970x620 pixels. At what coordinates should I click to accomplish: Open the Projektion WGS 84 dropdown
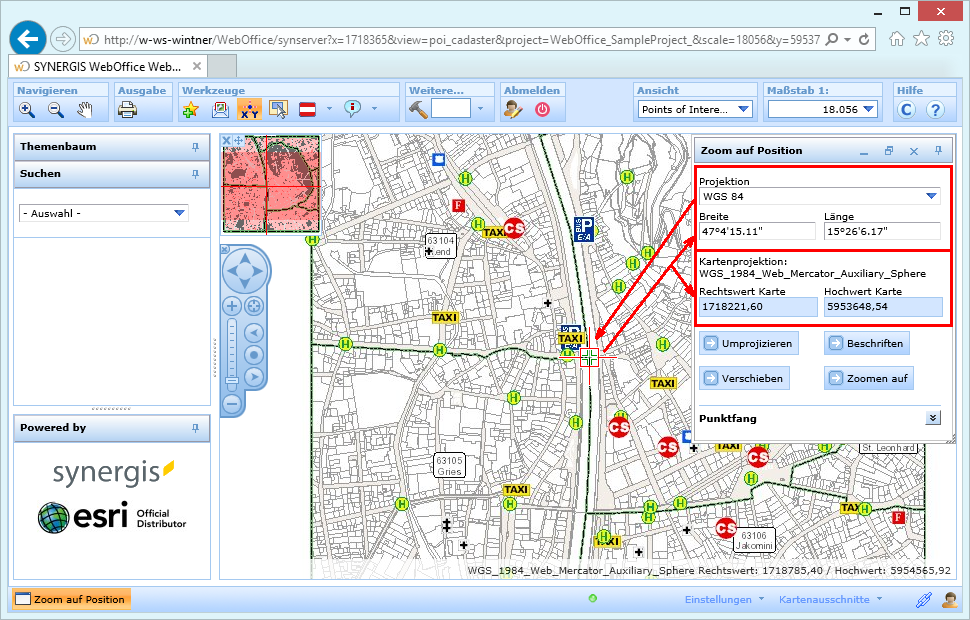[x=930, y=196]
